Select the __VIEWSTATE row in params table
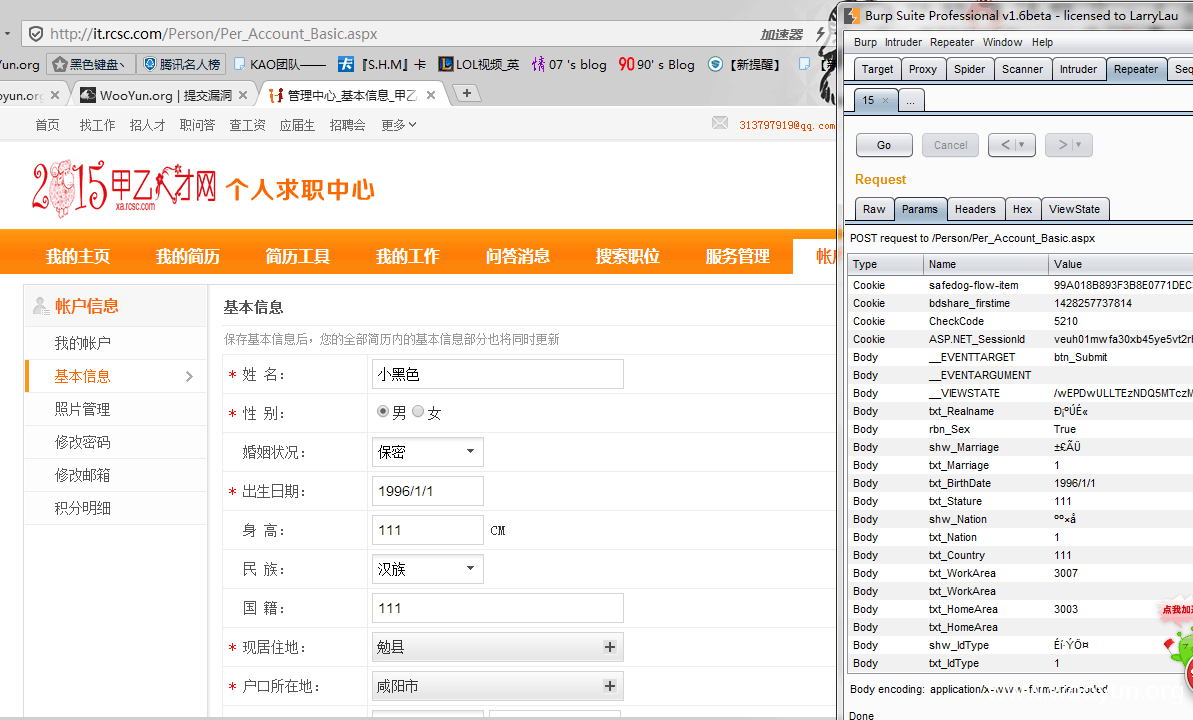This screenshot has width=1193, height=720. tap(1020, 393)
